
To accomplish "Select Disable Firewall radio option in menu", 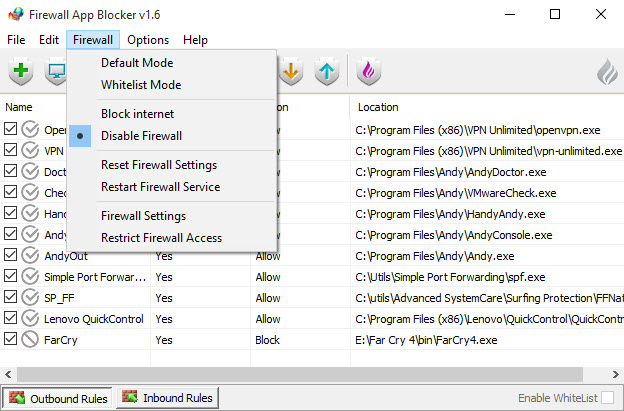I will (x=141, y=136).
